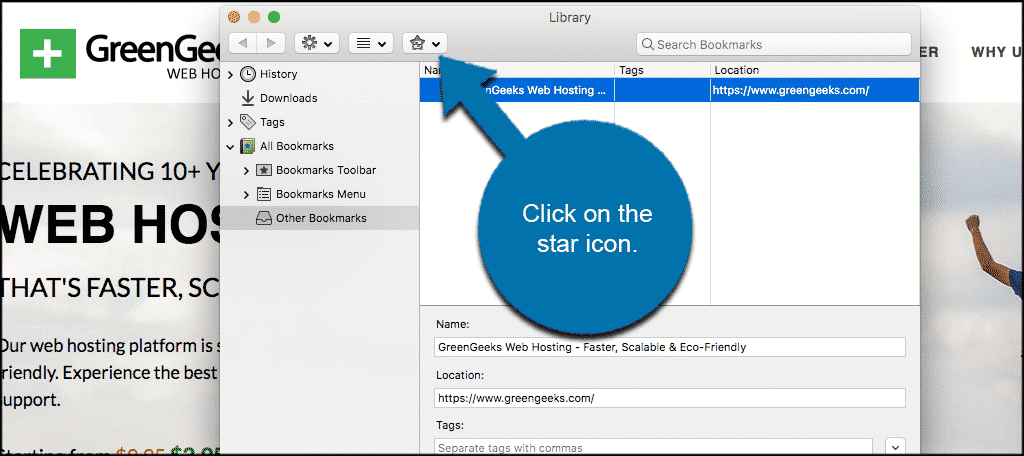This screenshot has height=456, width=1024.
Task: Open the star Import and Backup menu
Action: point(424,43)
